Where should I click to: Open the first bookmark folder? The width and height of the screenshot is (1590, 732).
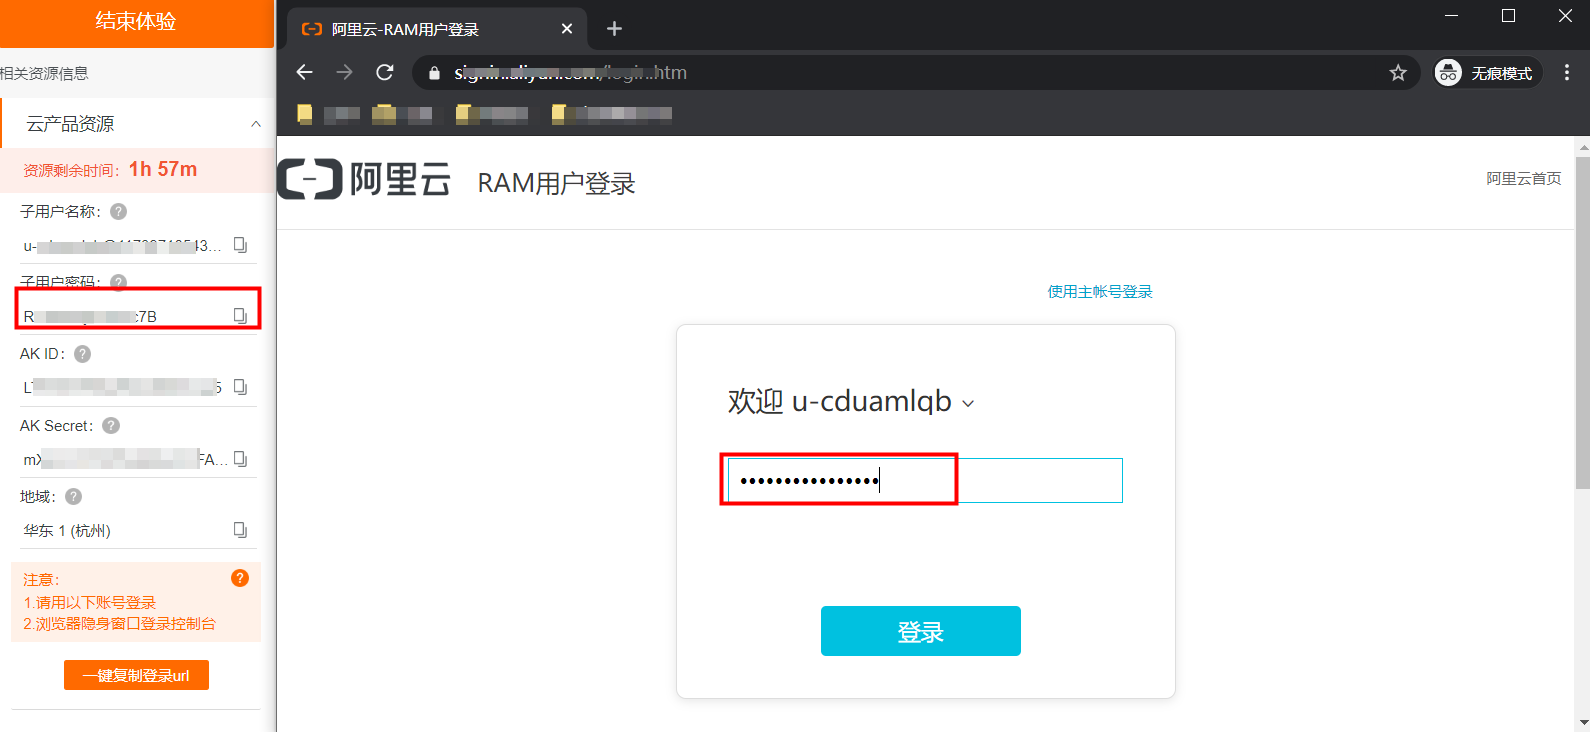click(328, 114)
